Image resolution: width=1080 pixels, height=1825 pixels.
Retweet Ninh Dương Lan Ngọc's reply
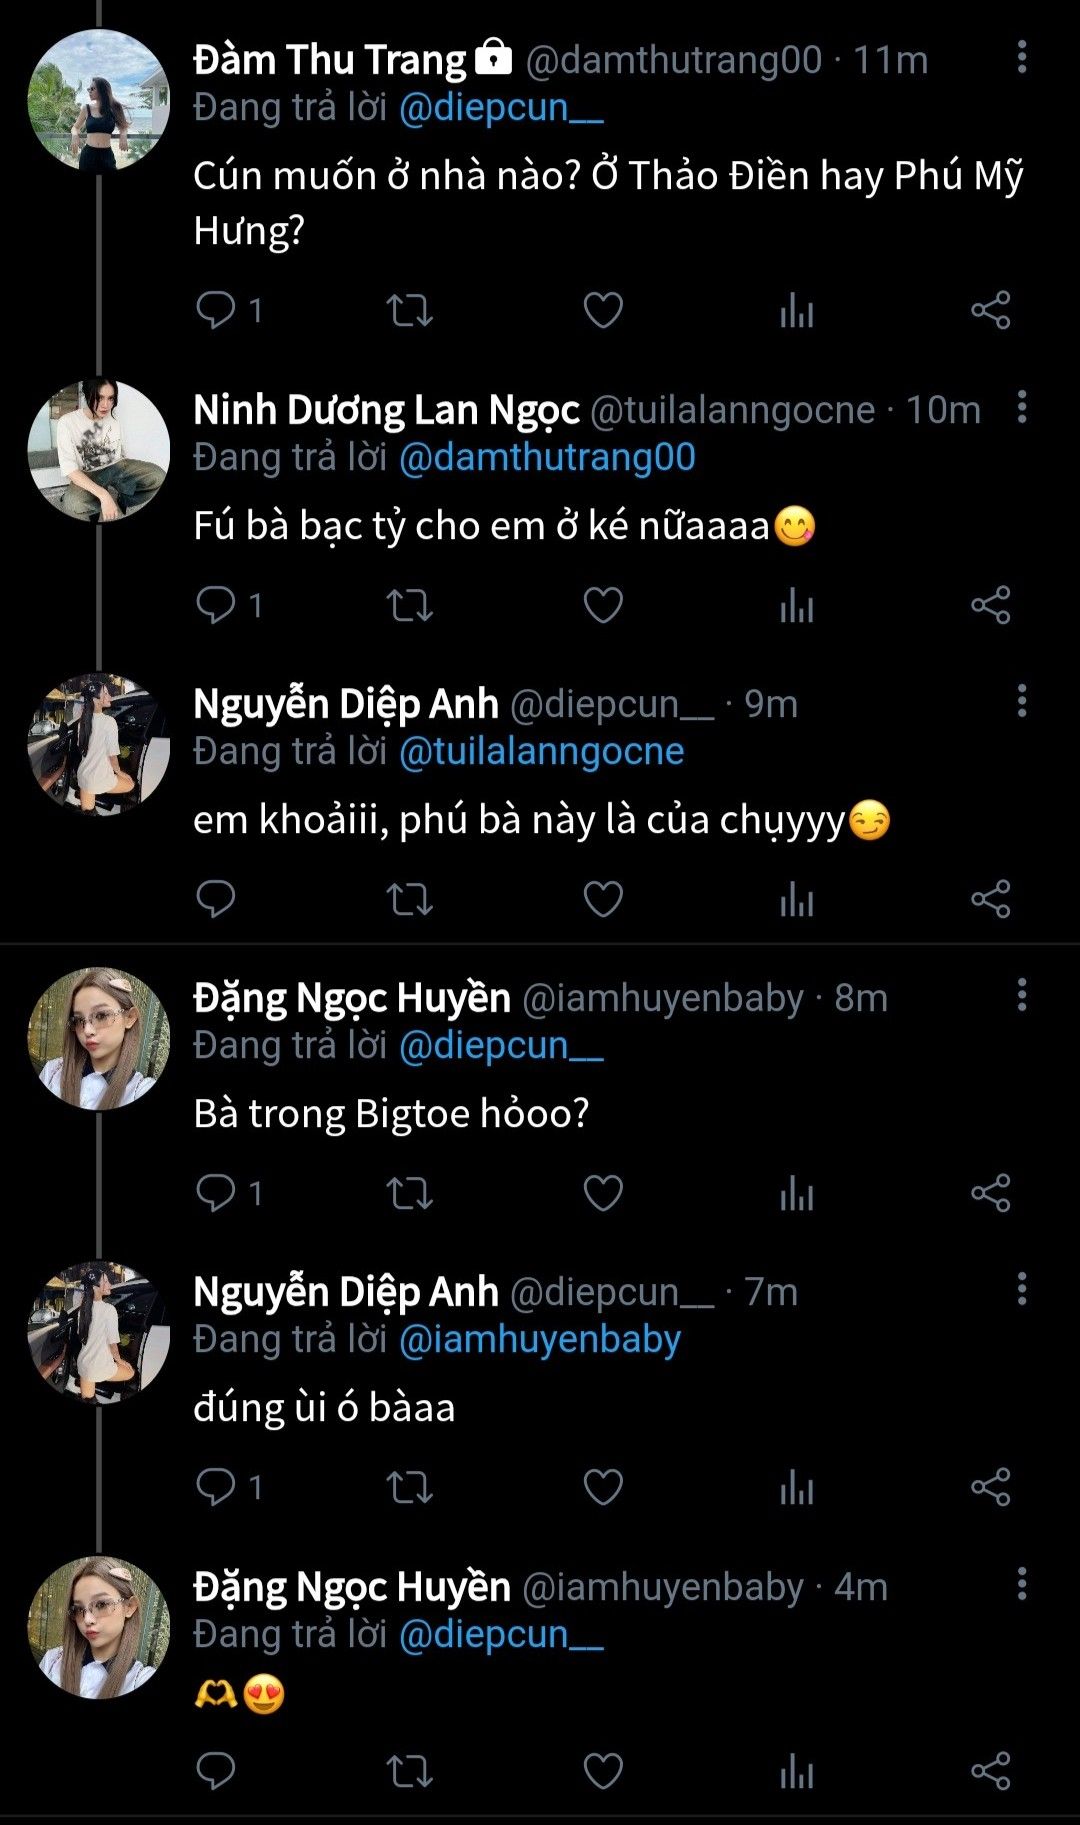pos(409,605)
